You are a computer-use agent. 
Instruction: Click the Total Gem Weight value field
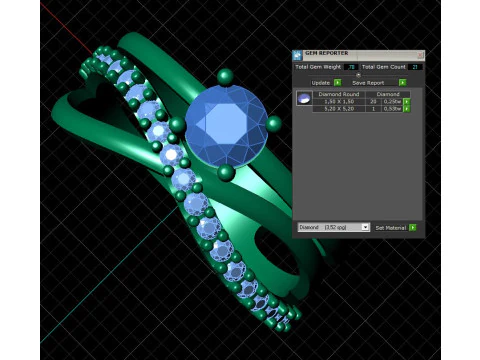pos(351,67)
